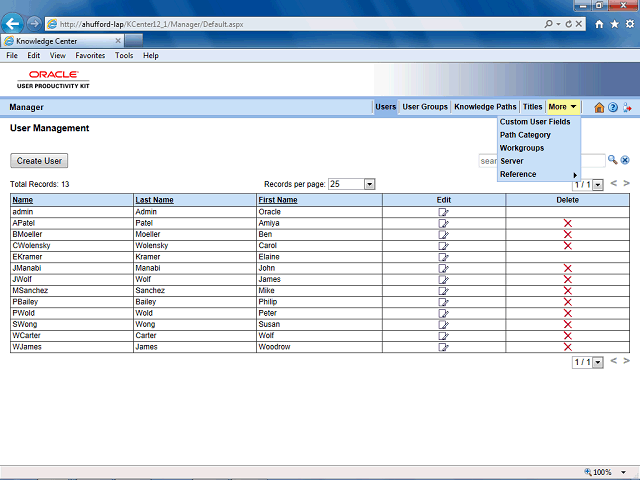Go to next page using bottom arrow
Image resolution: width=640 pixels, height=480 pixels.
[627, 361]
